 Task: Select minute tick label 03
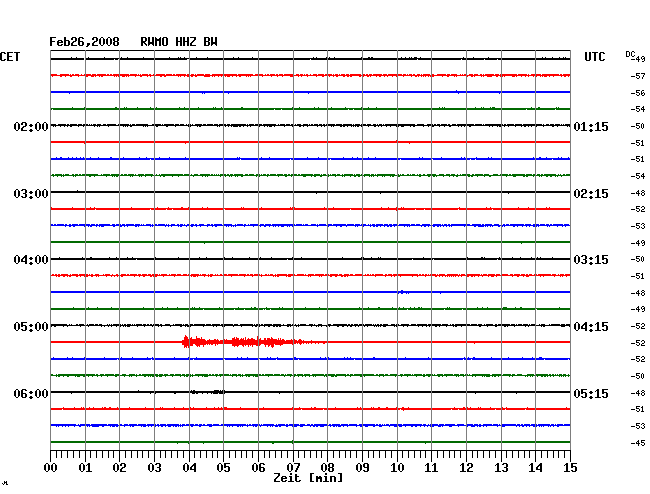click(154, 468)
